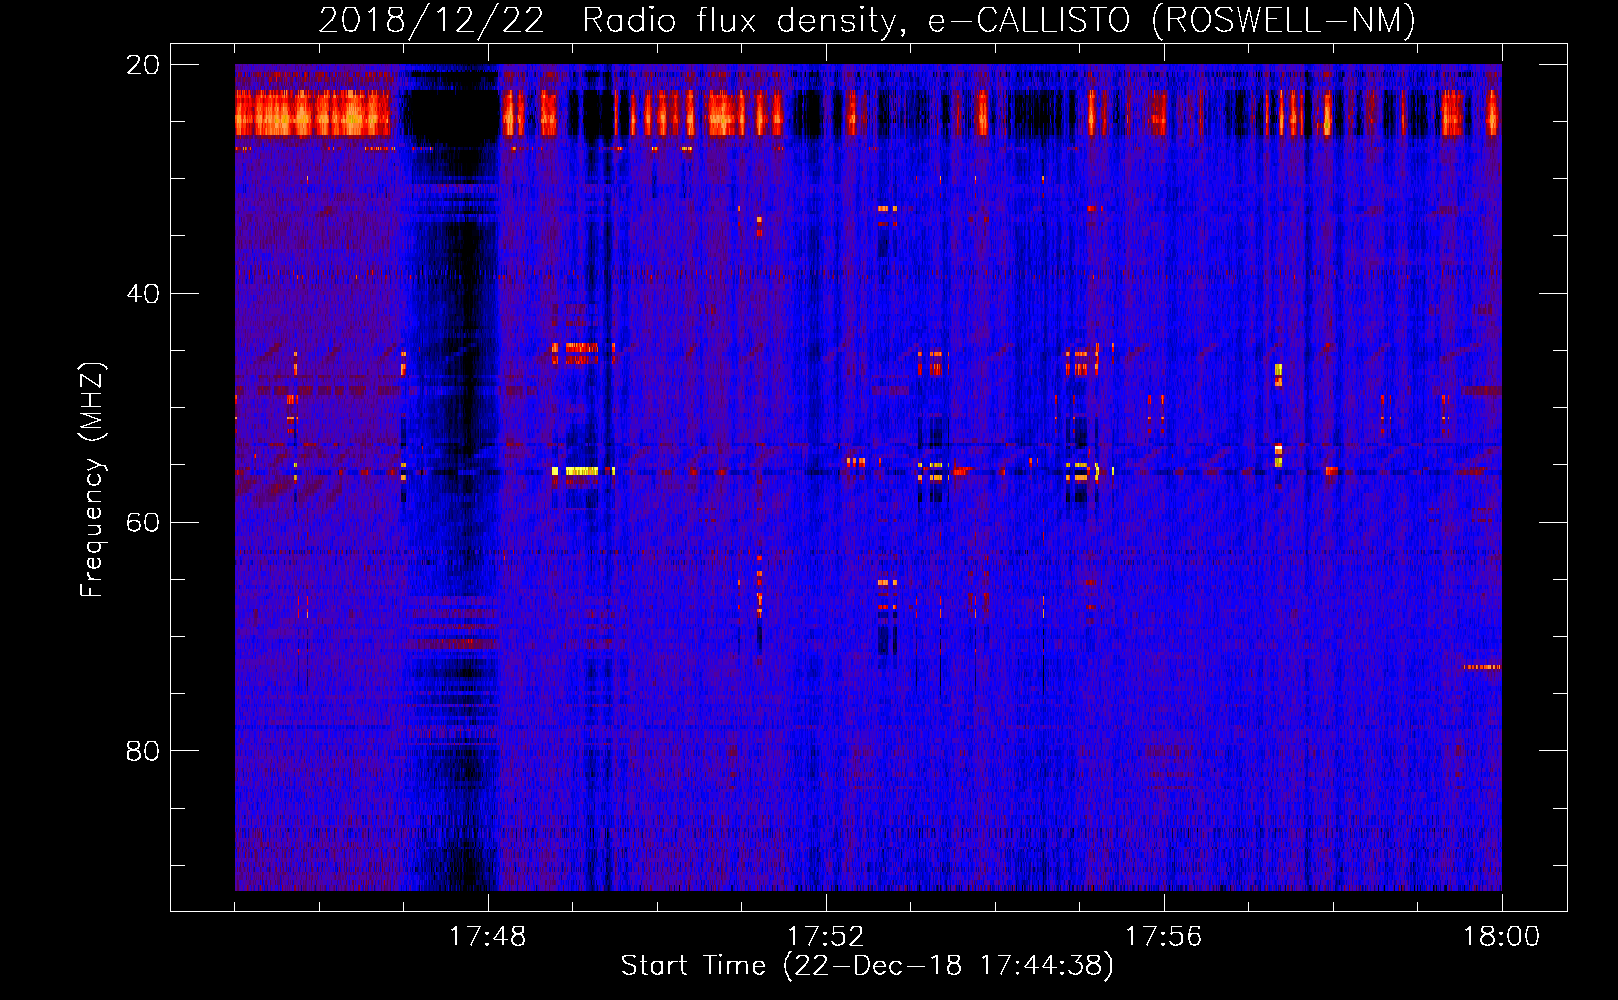Click the 17:52 time tick label
1618x1000 pixels.
[x=825, y=937]
